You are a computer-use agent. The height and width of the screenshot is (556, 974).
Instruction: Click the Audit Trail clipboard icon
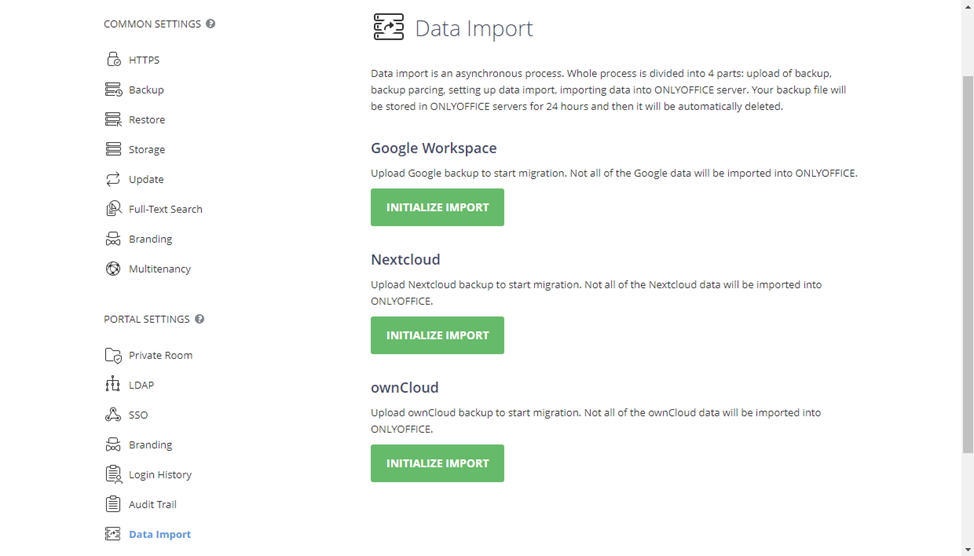pos(113,504)
